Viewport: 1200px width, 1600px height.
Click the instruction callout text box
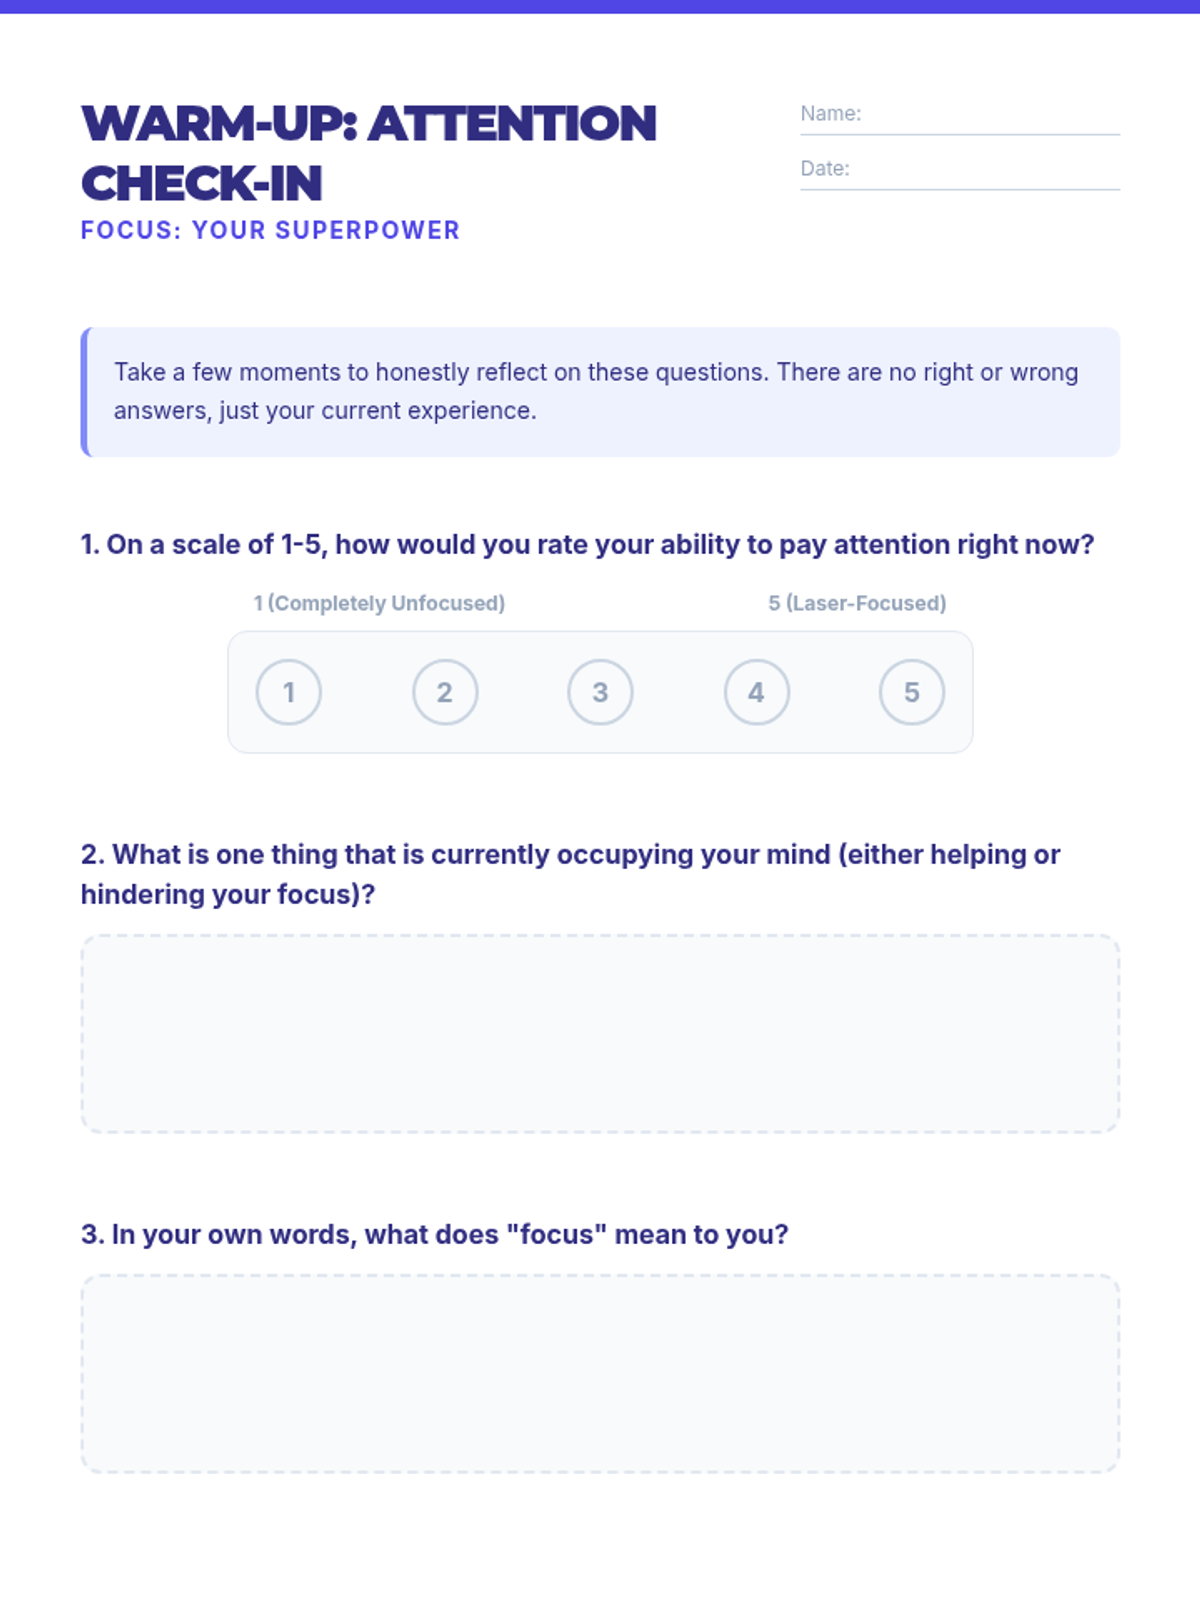600,392
